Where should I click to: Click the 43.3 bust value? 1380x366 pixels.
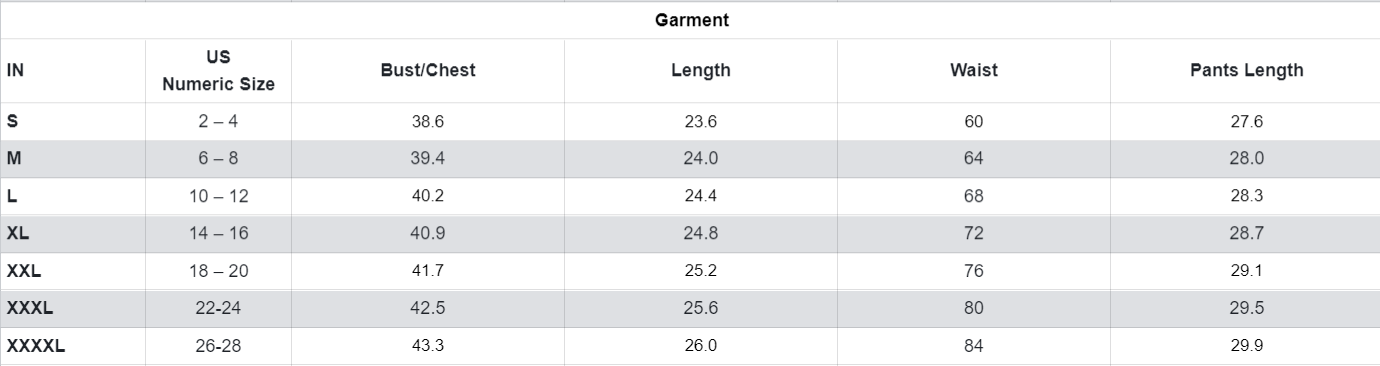tap(428, 346)
